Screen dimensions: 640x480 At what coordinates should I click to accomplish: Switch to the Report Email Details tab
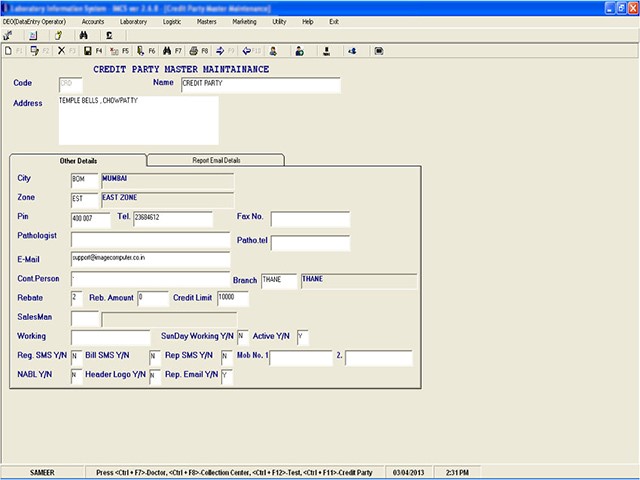tap(216, 160)
